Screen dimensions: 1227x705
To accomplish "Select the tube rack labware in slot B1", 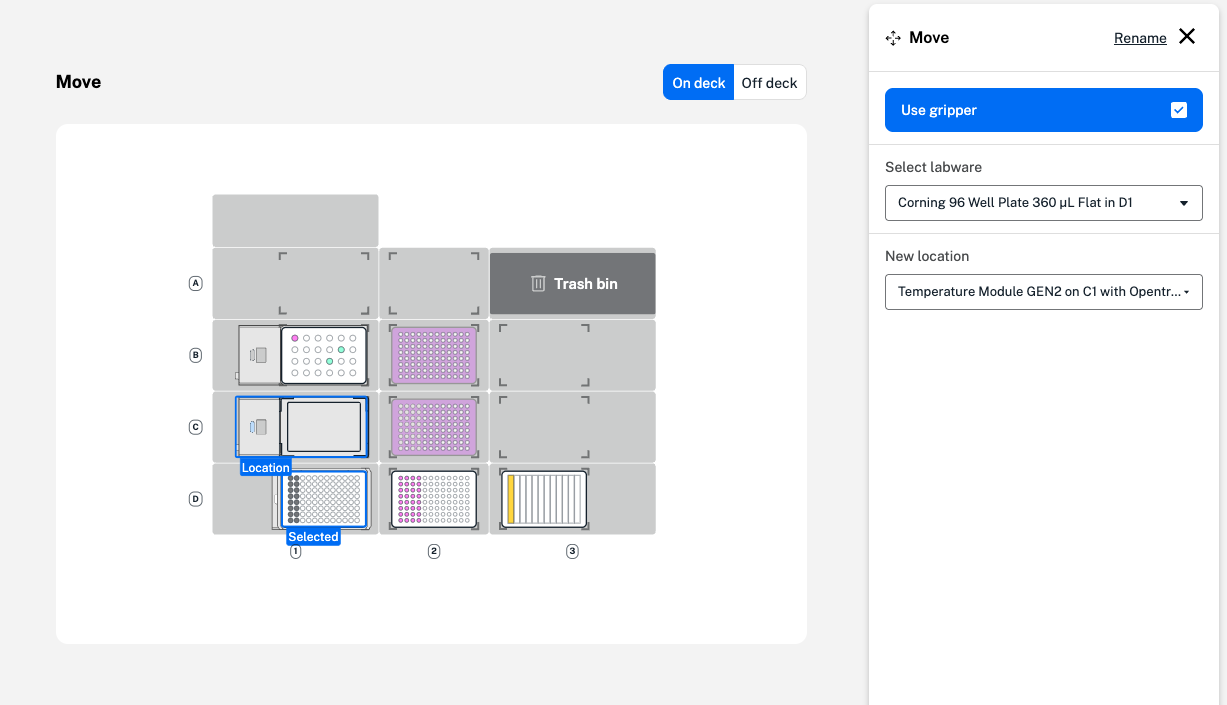I will point(324,355).
